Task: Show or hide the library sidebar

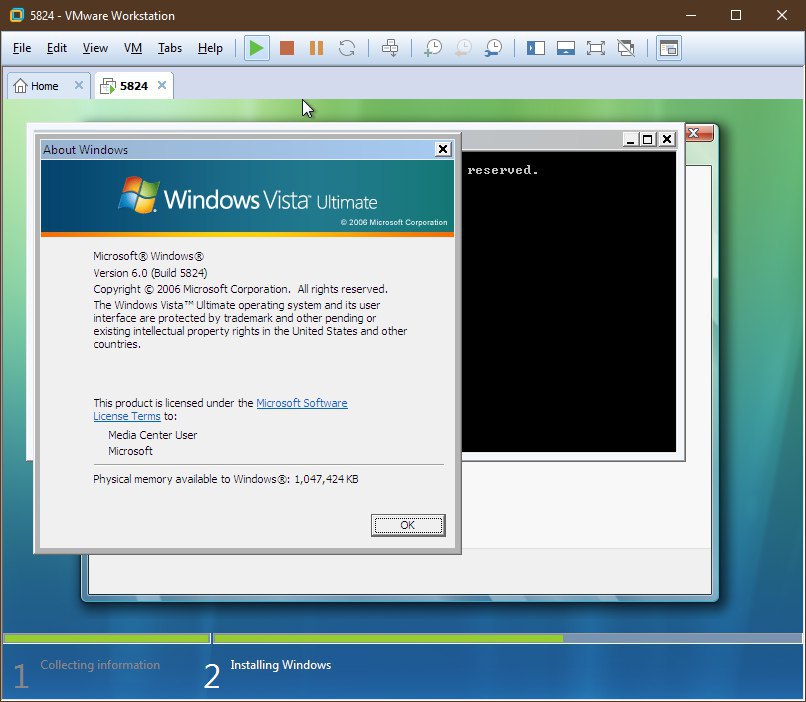Action: (536, 48)
